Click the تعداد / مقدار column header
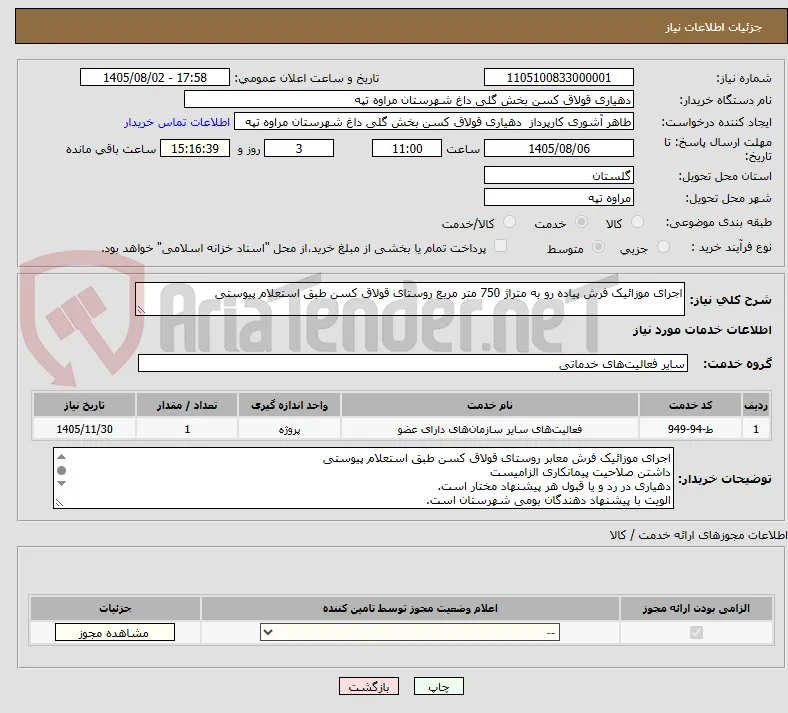The height and width of the screenshot is (713, 788). click(187, 405)
